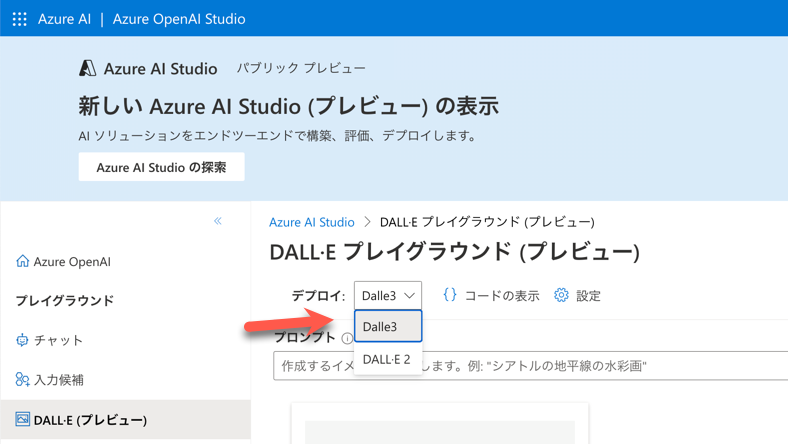This screenshot has width=788, height=444.
Task: Click the DALL·E image icon in the sidebar
Action: [22, 419]
